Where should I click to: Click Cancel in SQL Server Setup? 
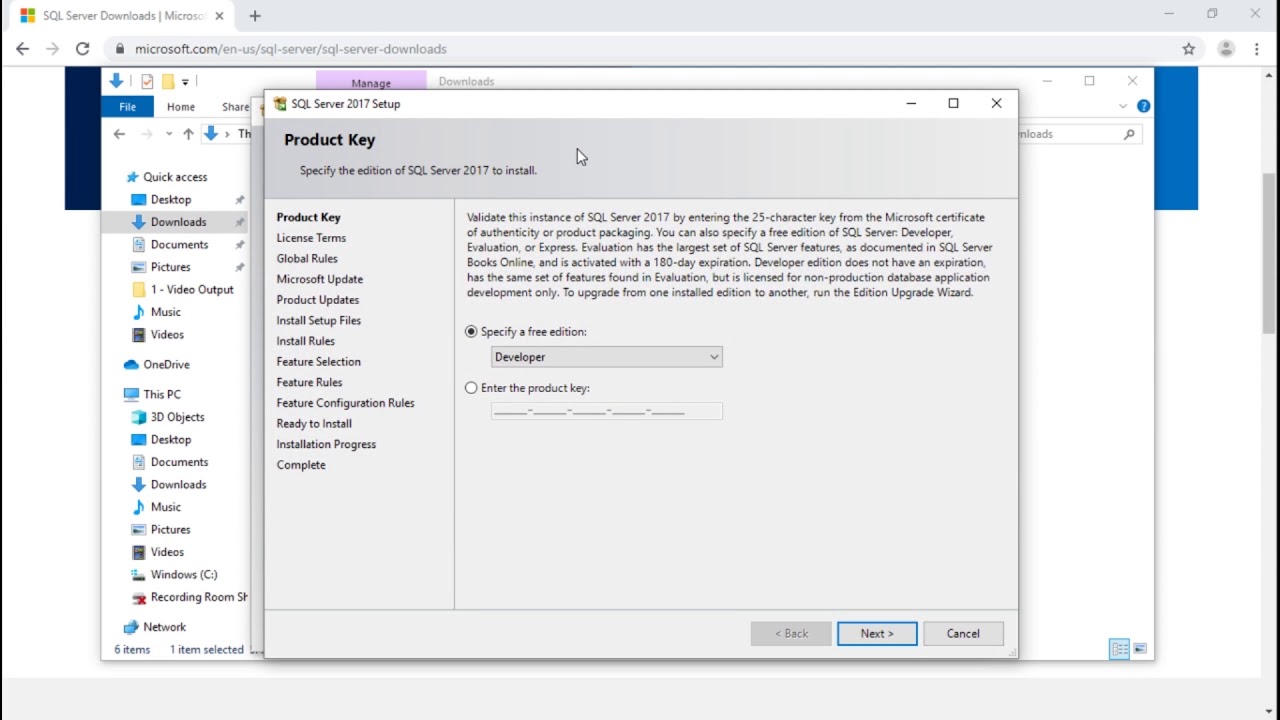963,633
